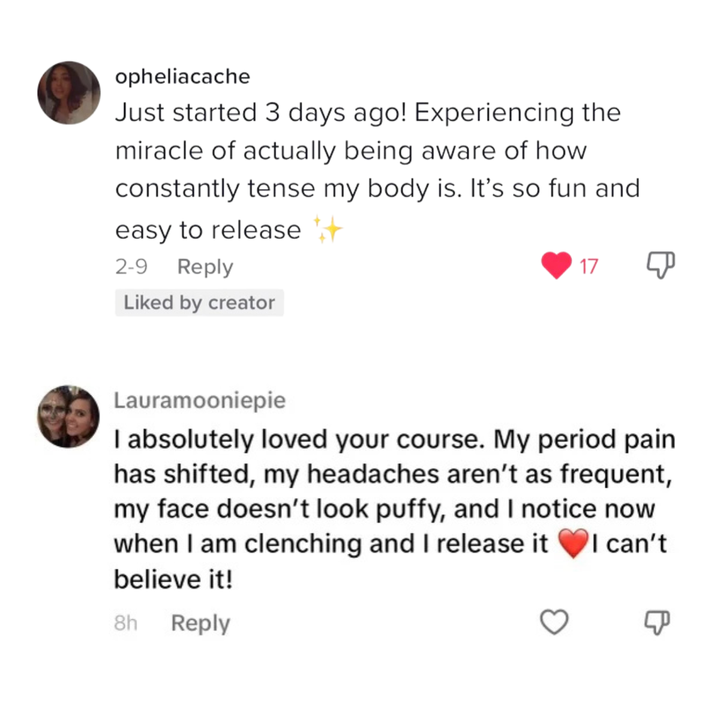This screenshot has width=720, height=720.
Task: Visit the Lauramooniepie username link
Action: (x=200, y=400)
